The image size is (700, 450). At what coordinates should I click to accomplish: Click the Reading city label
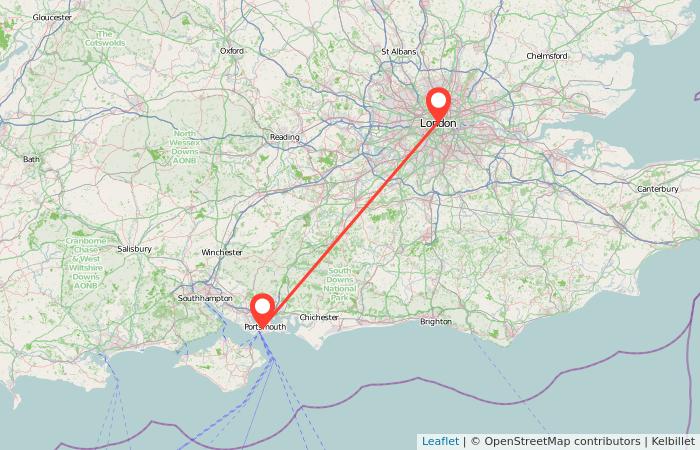284,137
